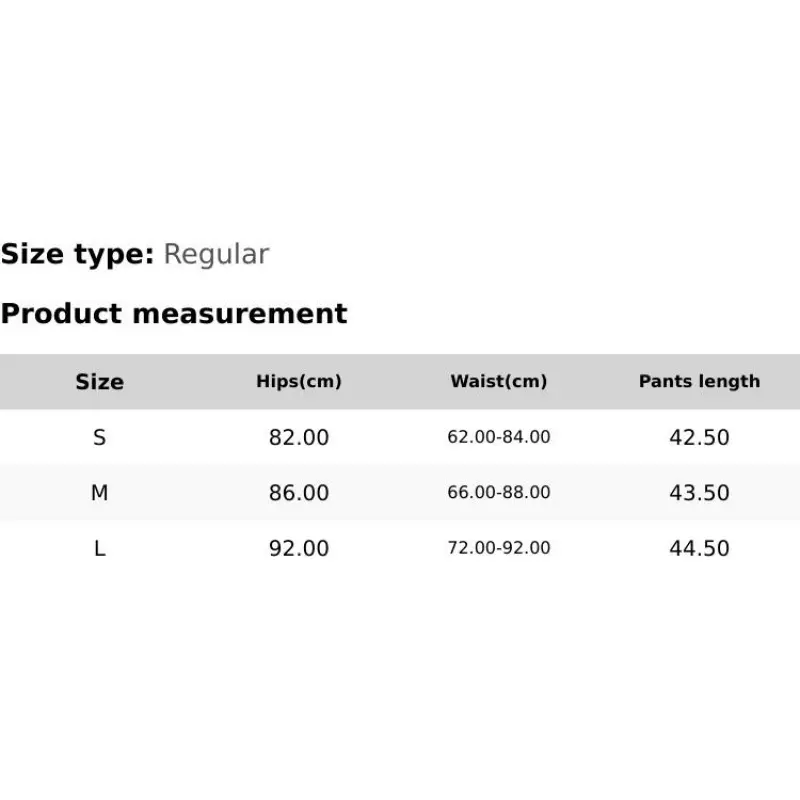This screenshot has width=800, height=800.
Task: Select the size L hips value 92.00
Action: coord(299,548)
